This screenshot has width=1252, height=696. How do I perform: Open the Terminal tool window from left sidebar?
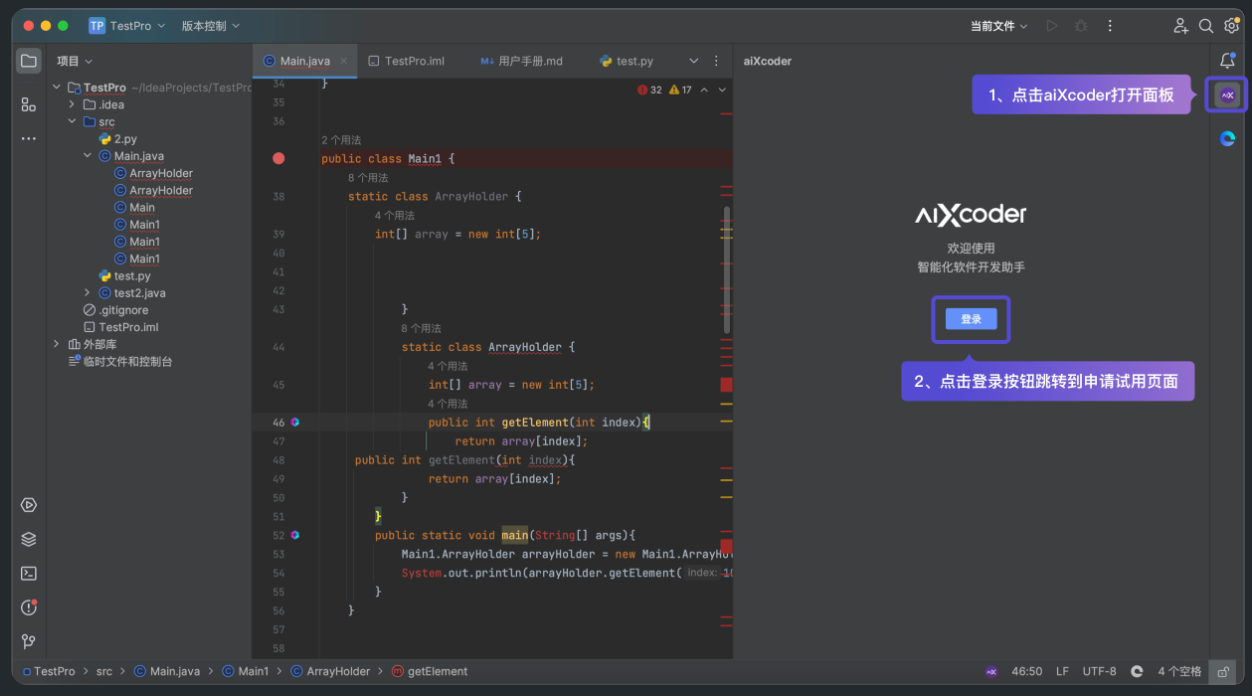27,573
